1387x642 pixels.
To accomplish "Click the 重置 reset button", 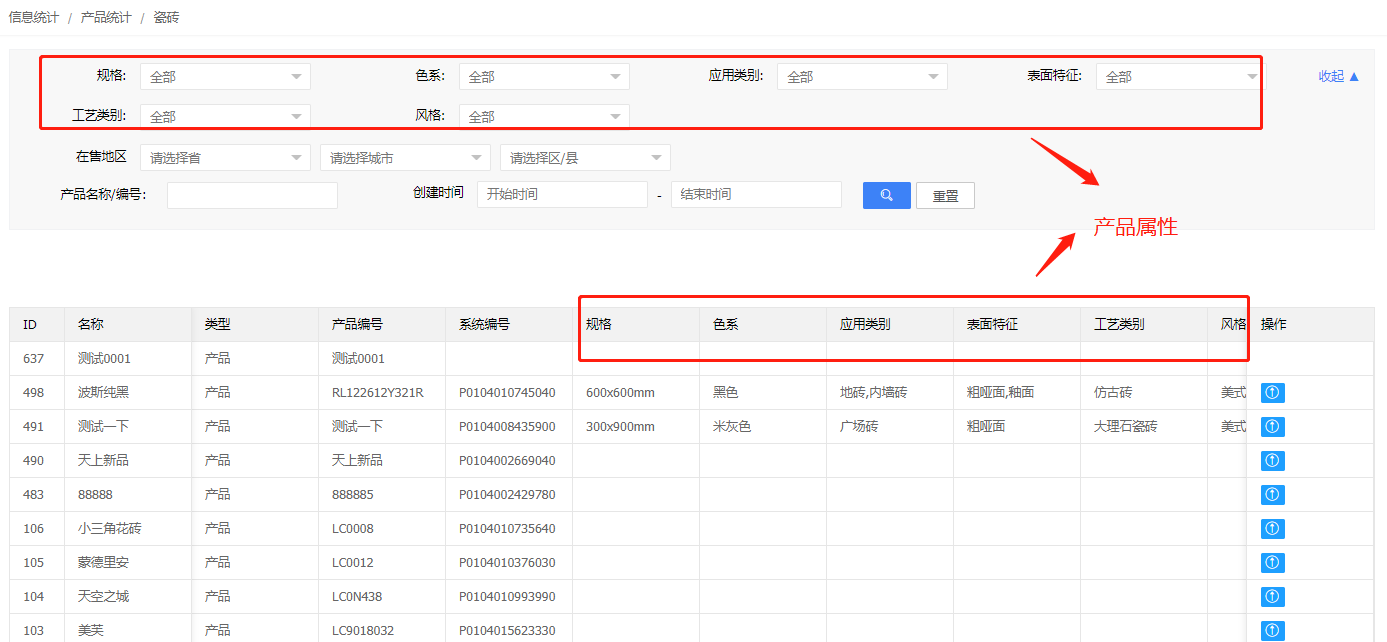I will (x=945, y=196).
